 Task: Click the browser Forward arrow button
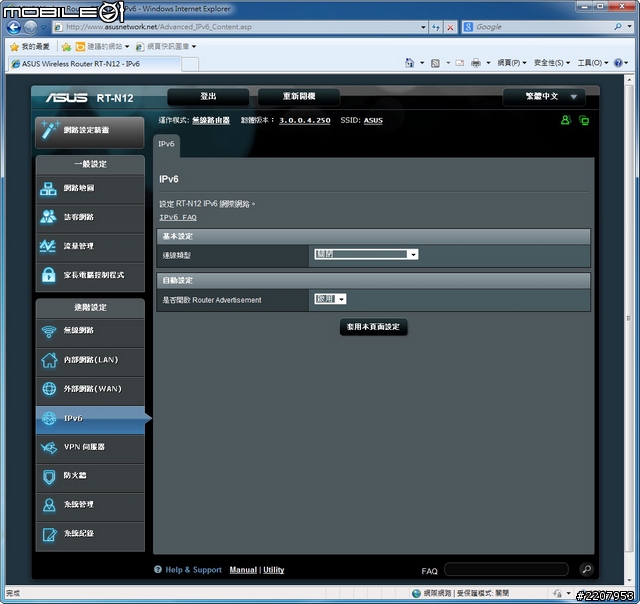[x=30, y=27]
